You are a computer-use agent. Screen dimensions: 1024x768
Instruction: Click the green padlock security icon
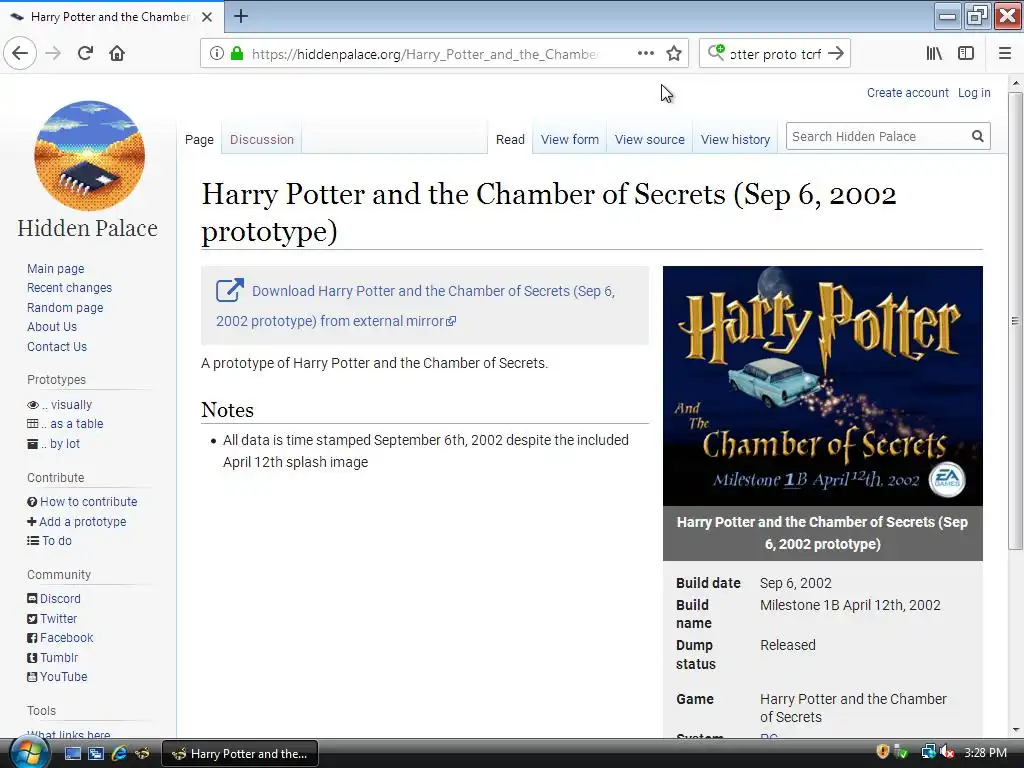[x=237, y=54]
